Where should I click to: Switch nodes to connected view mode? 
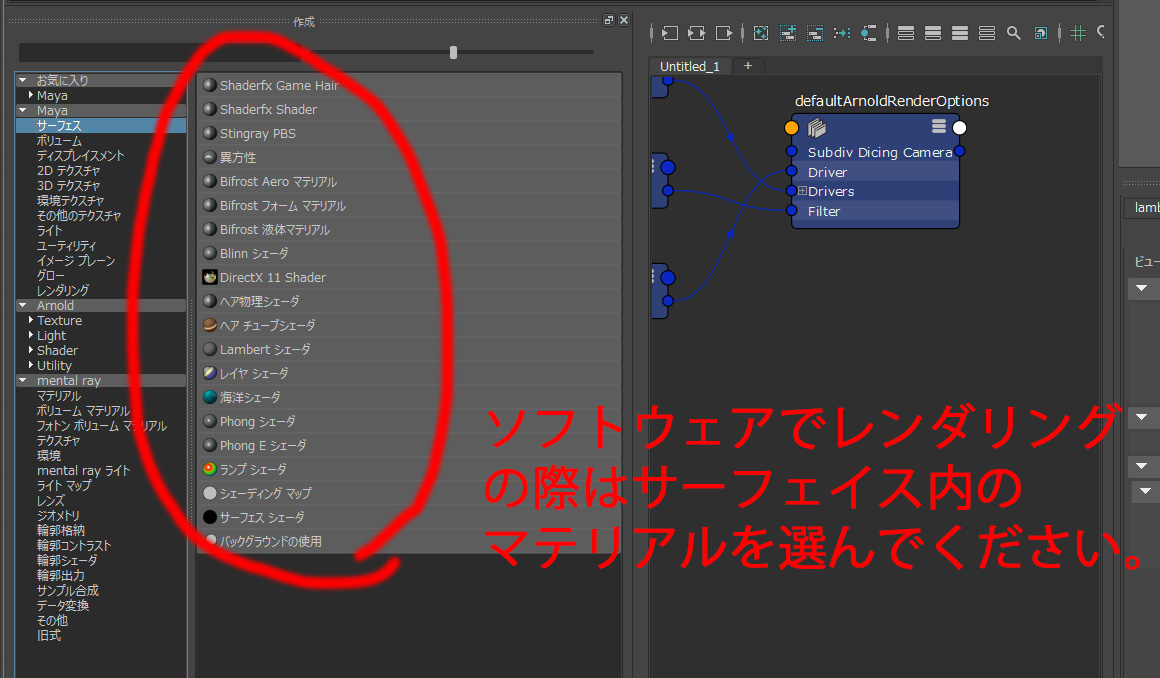pyautogui.click(x=933, y=33)
